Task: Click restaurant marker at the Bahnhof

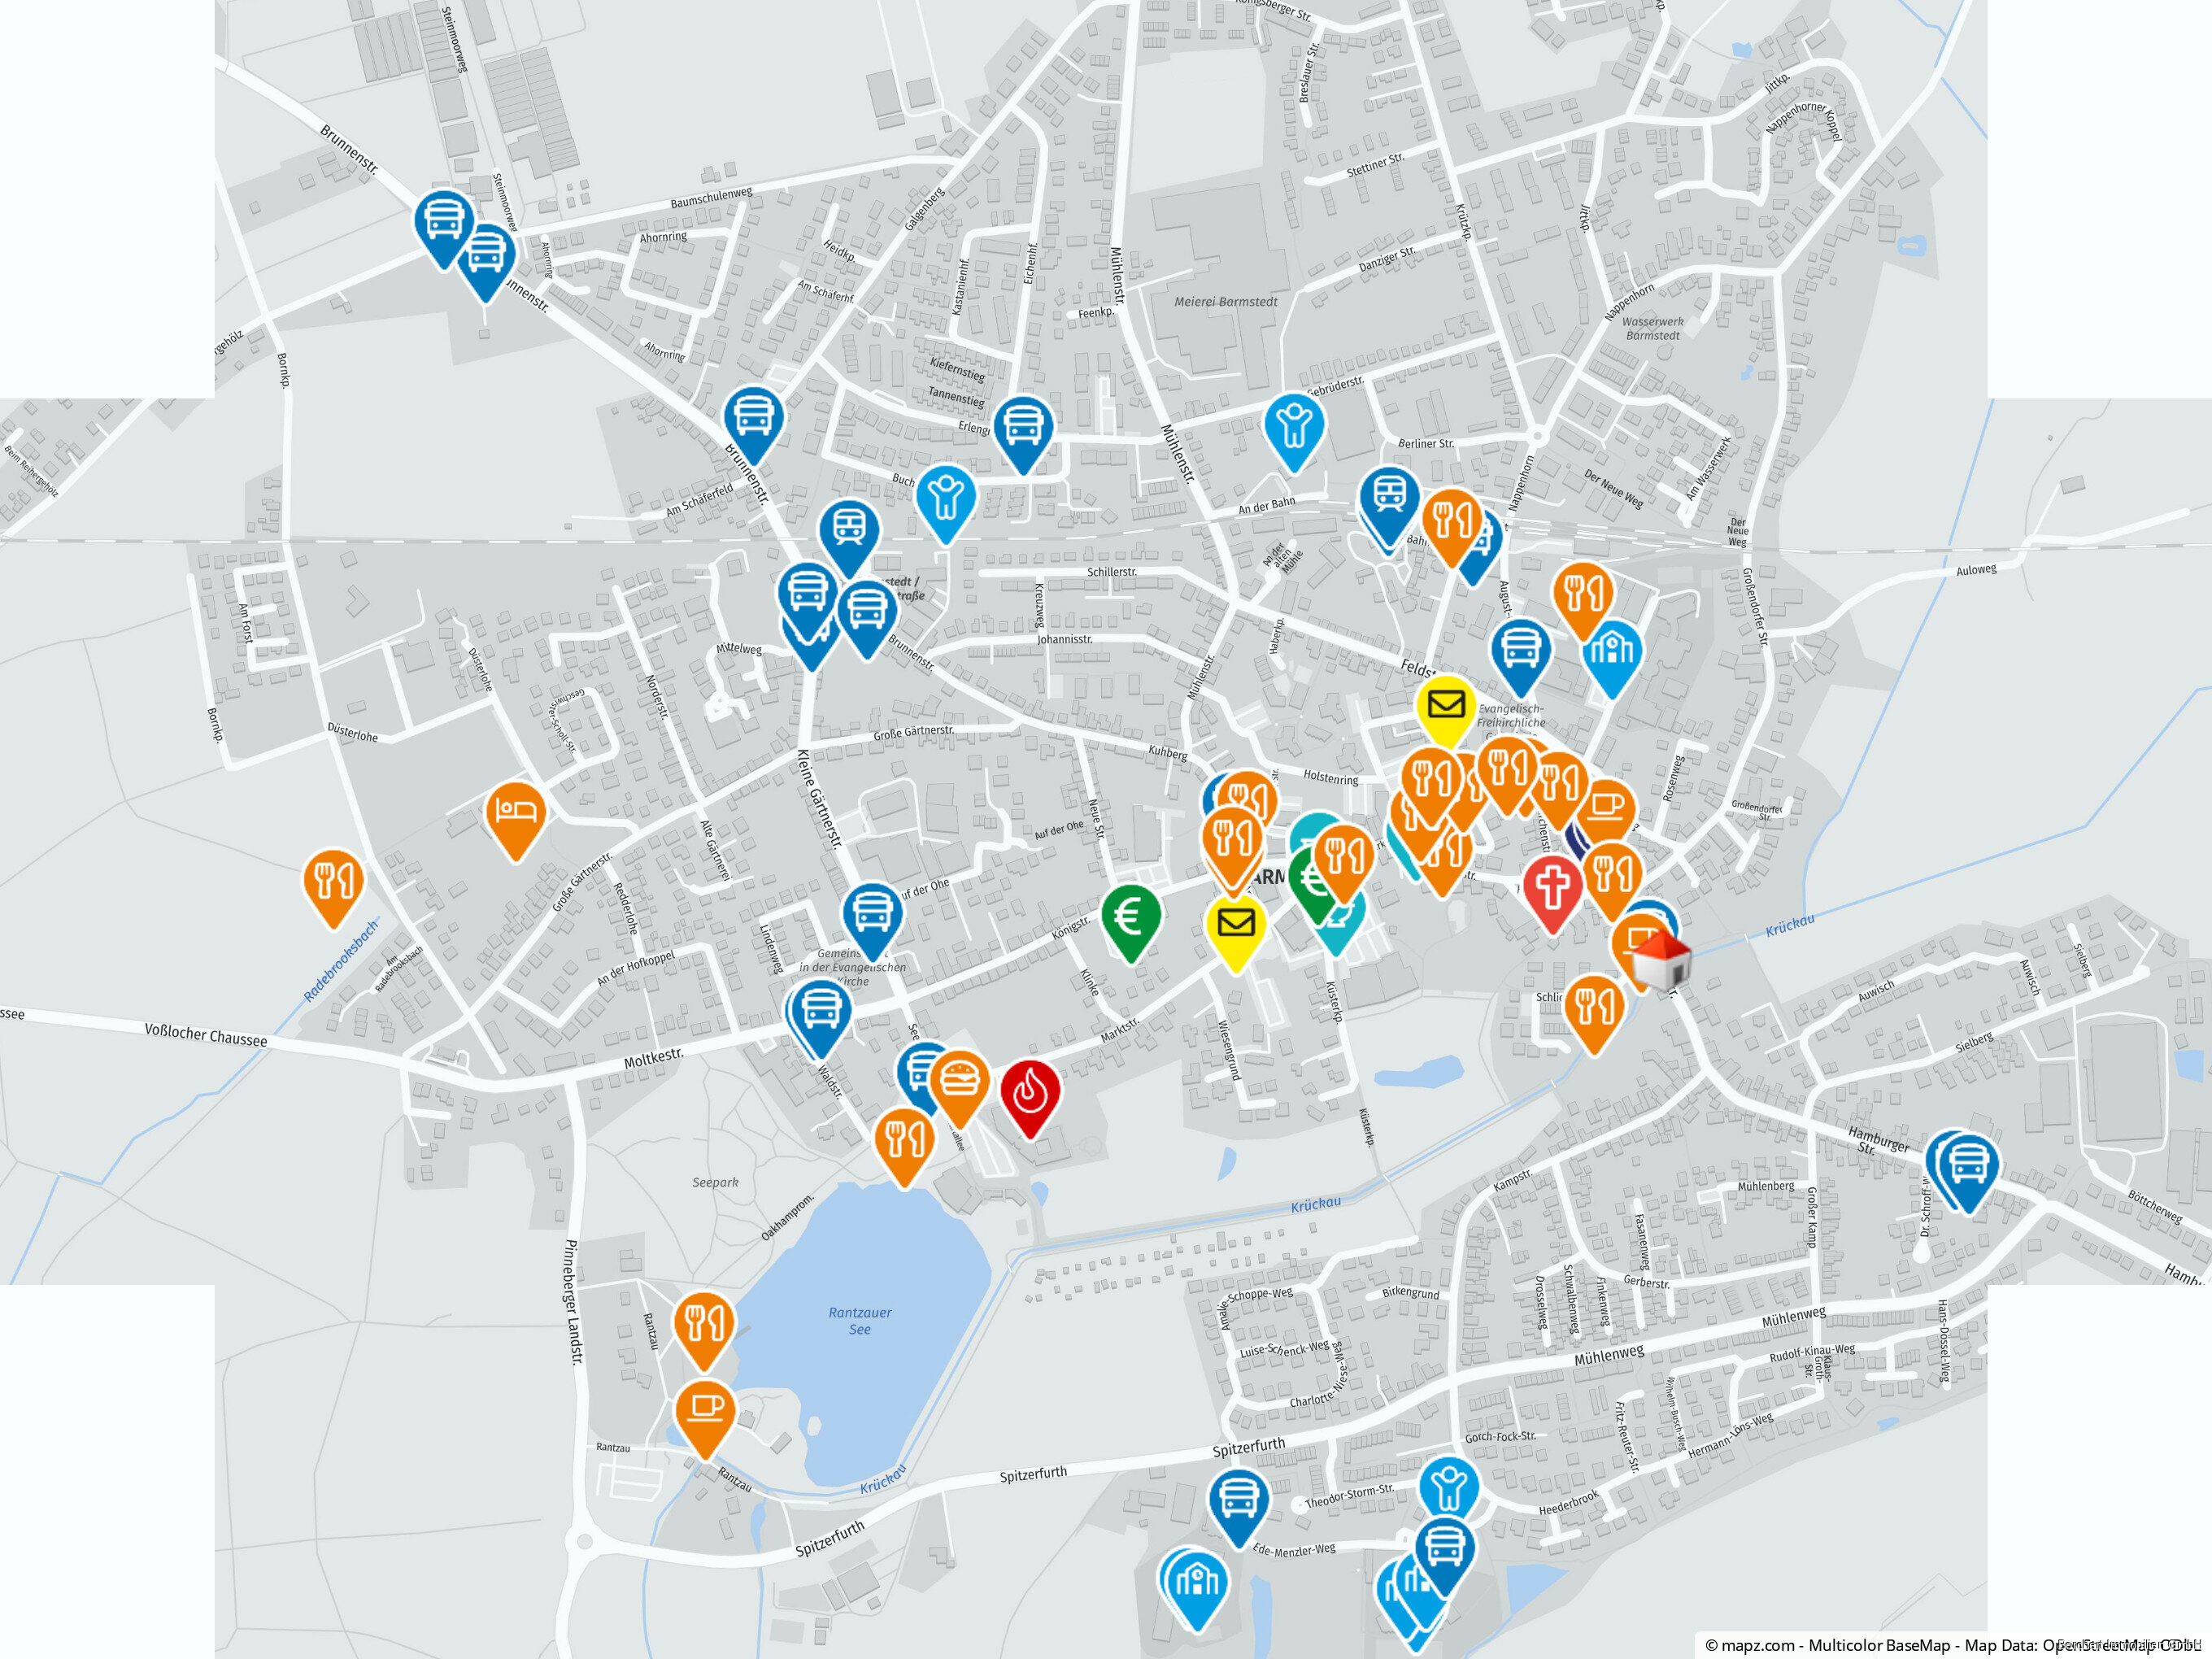Action: click(1451, 527)
